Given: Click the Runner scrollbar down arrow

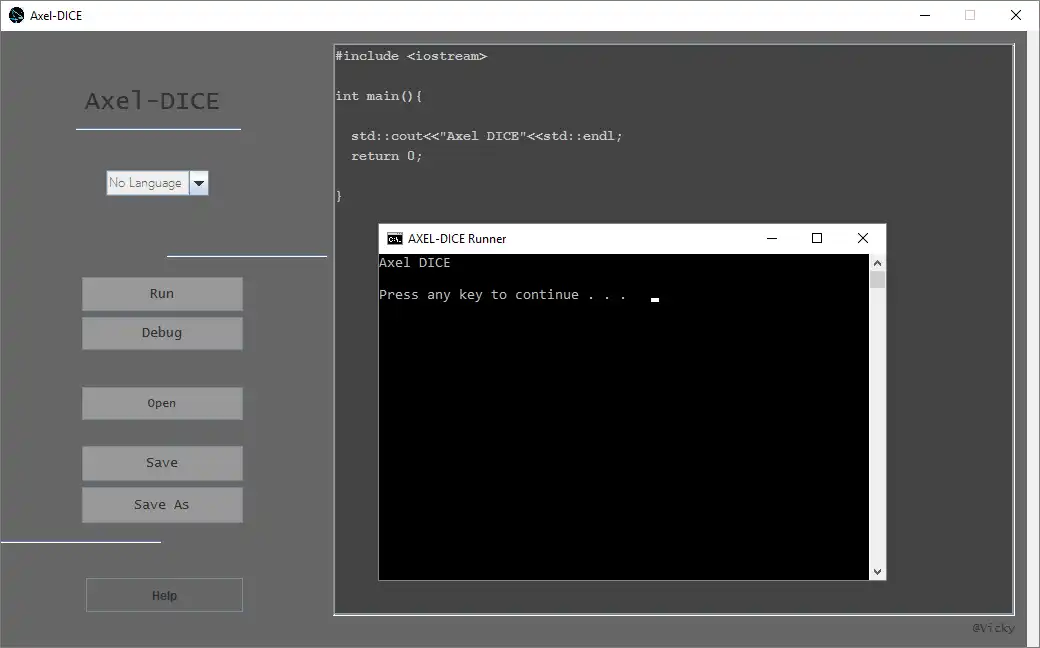Looking at the screenshot, I should tap(878, 572).
